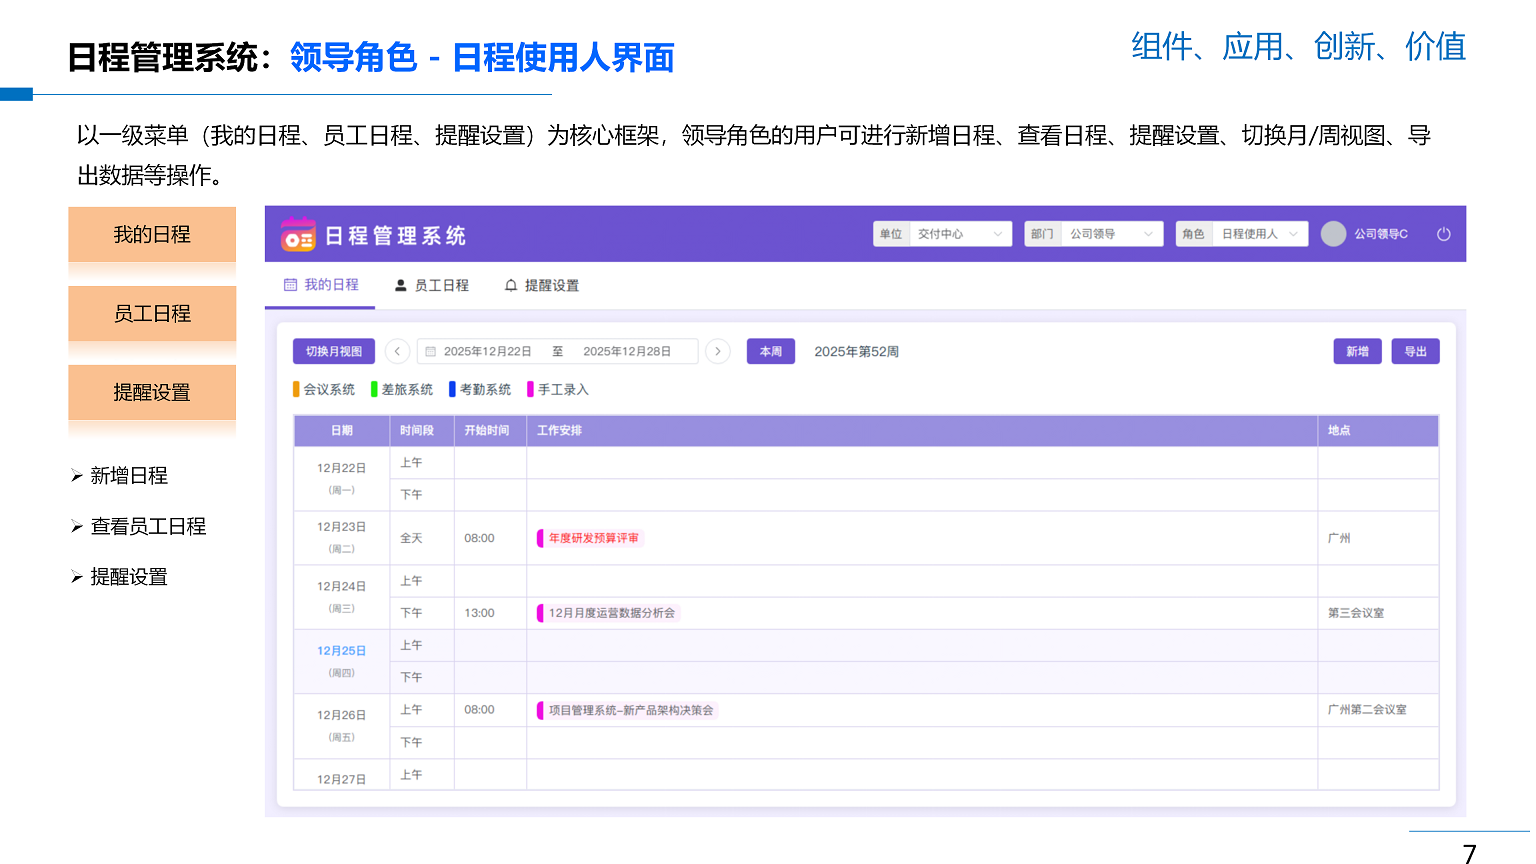Click the calendar icon in date range field
This screenshot has width=1536, height=864.
coord(431,352)
